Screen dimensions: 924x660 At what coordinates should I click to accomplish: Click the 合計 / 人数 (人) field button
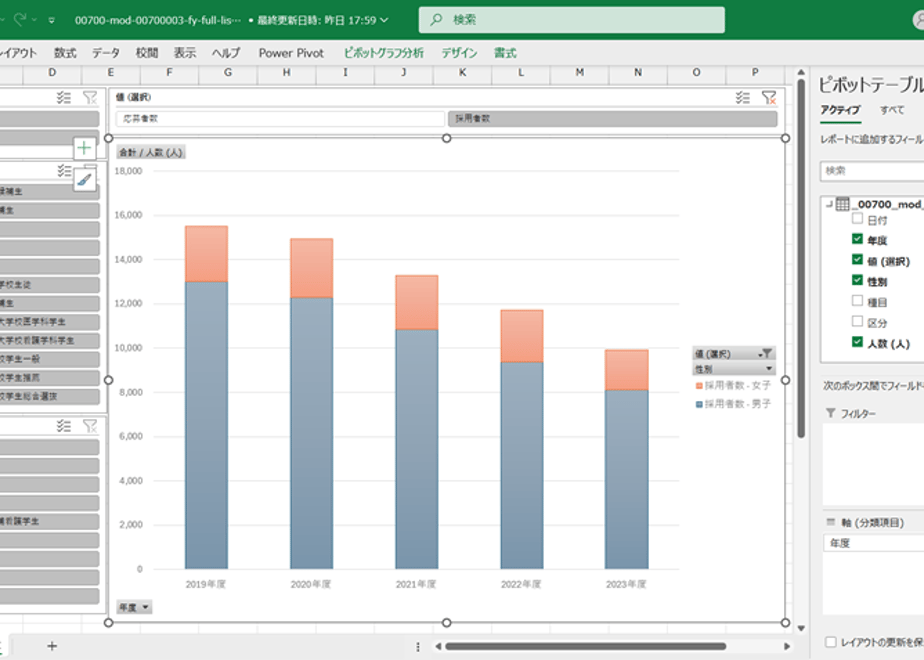tap(151, 152)
